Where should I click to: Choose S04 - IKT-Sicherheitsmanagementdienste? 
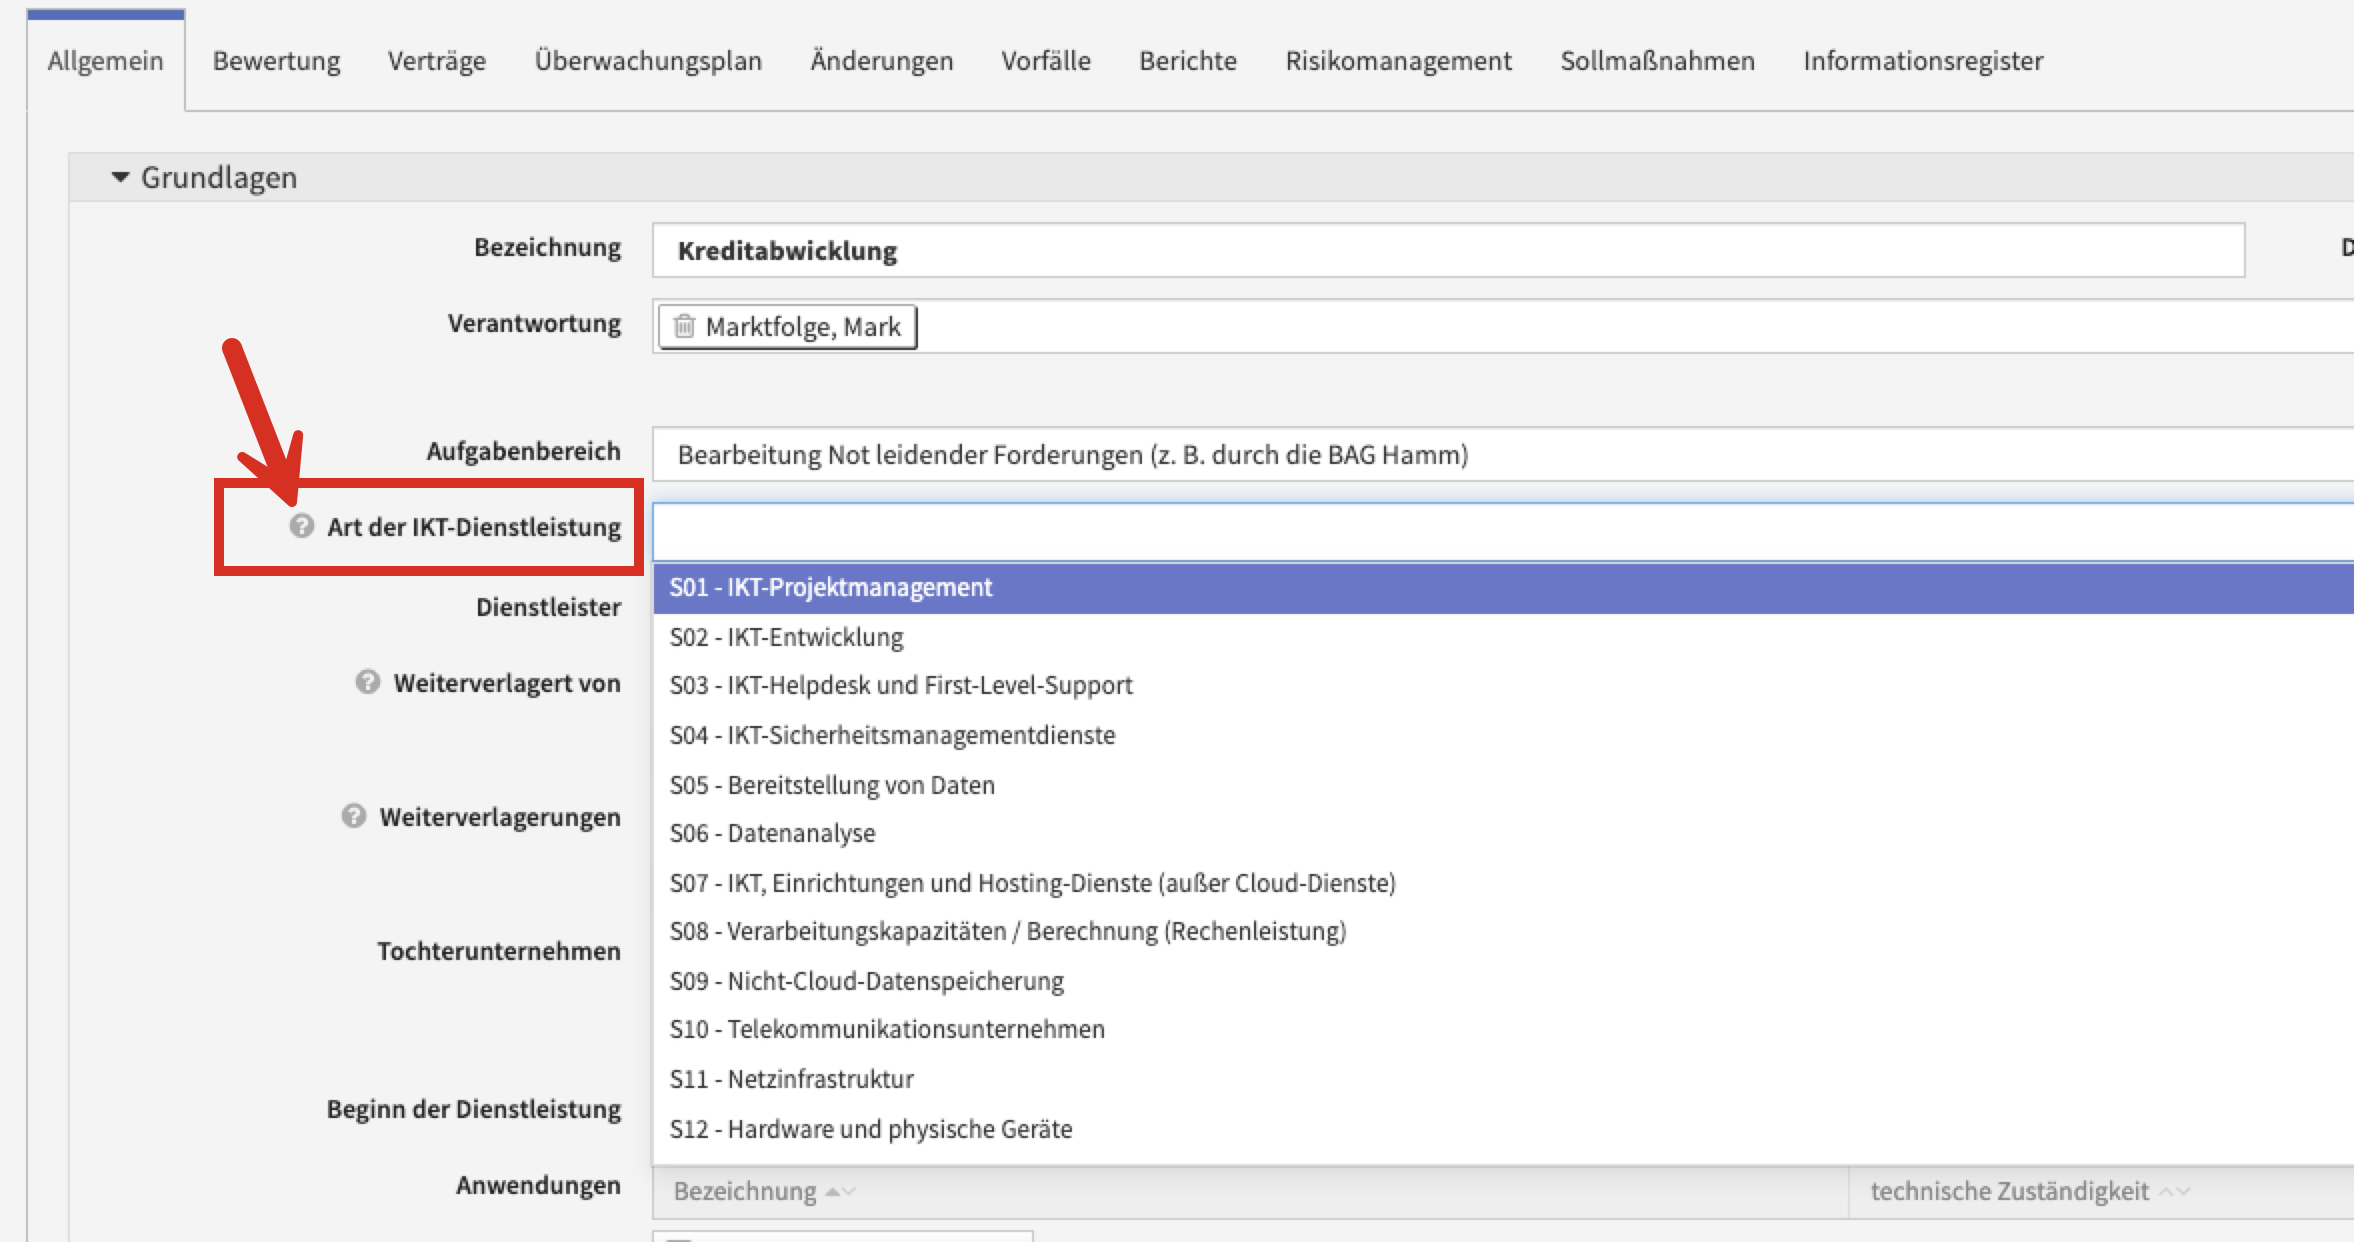coord(892,735)
